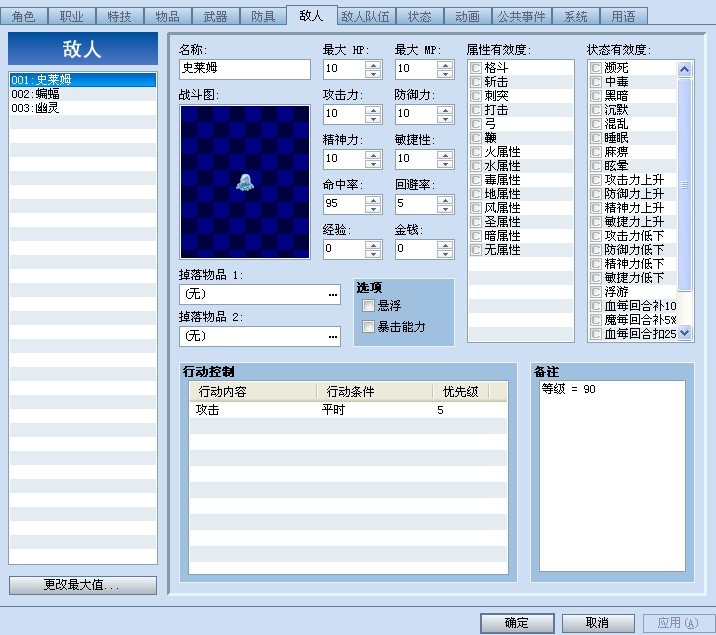This screenshot has height=635, width=716.
Task: Toggle the 圣属性 attribute effectiveness box
Action: pyautogui.click(x=476, y=222)
